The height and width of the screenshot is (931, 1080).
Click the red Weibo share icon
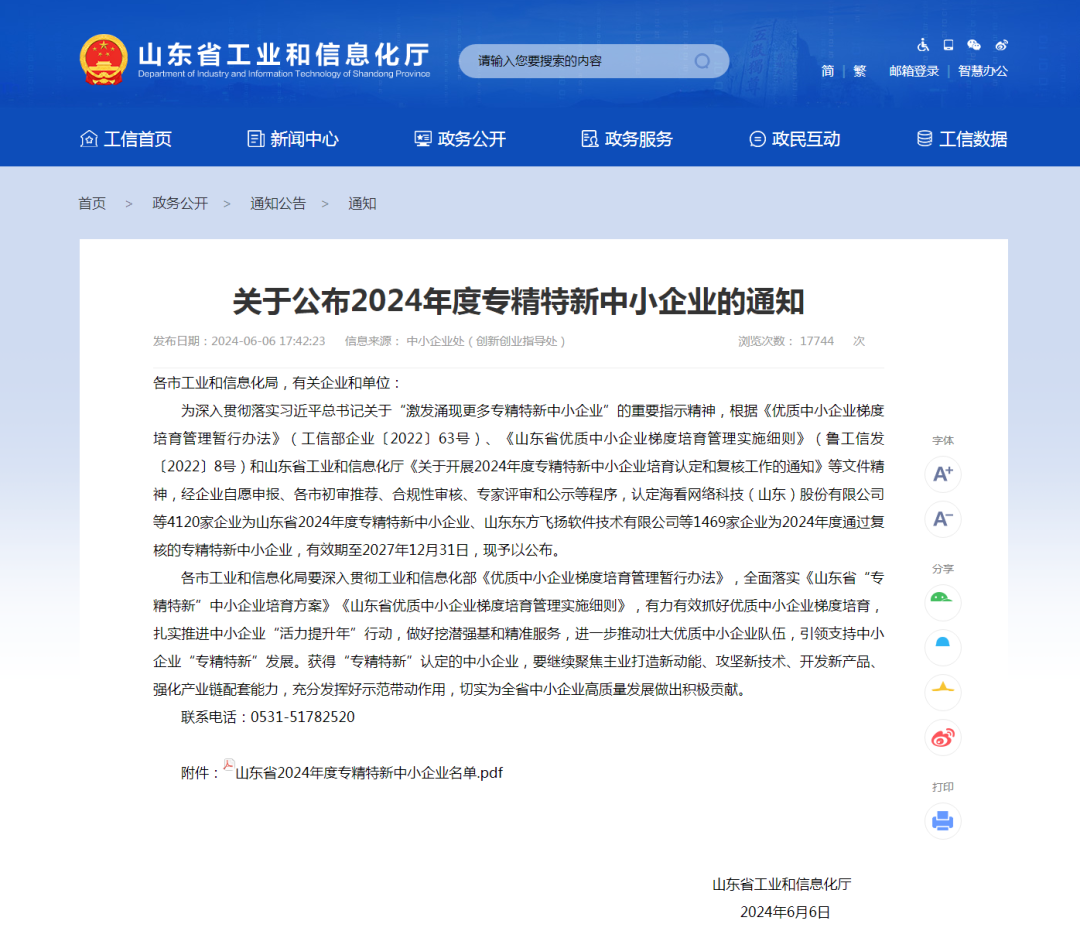click(943, 737)
